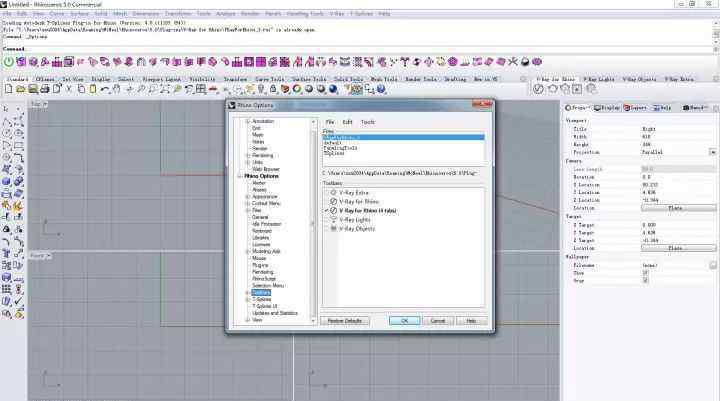Image resolution: width=720 pixels, height=401 pixels.
Task: Expand the Appearance tree node
Action: click(x=248, y=197)
